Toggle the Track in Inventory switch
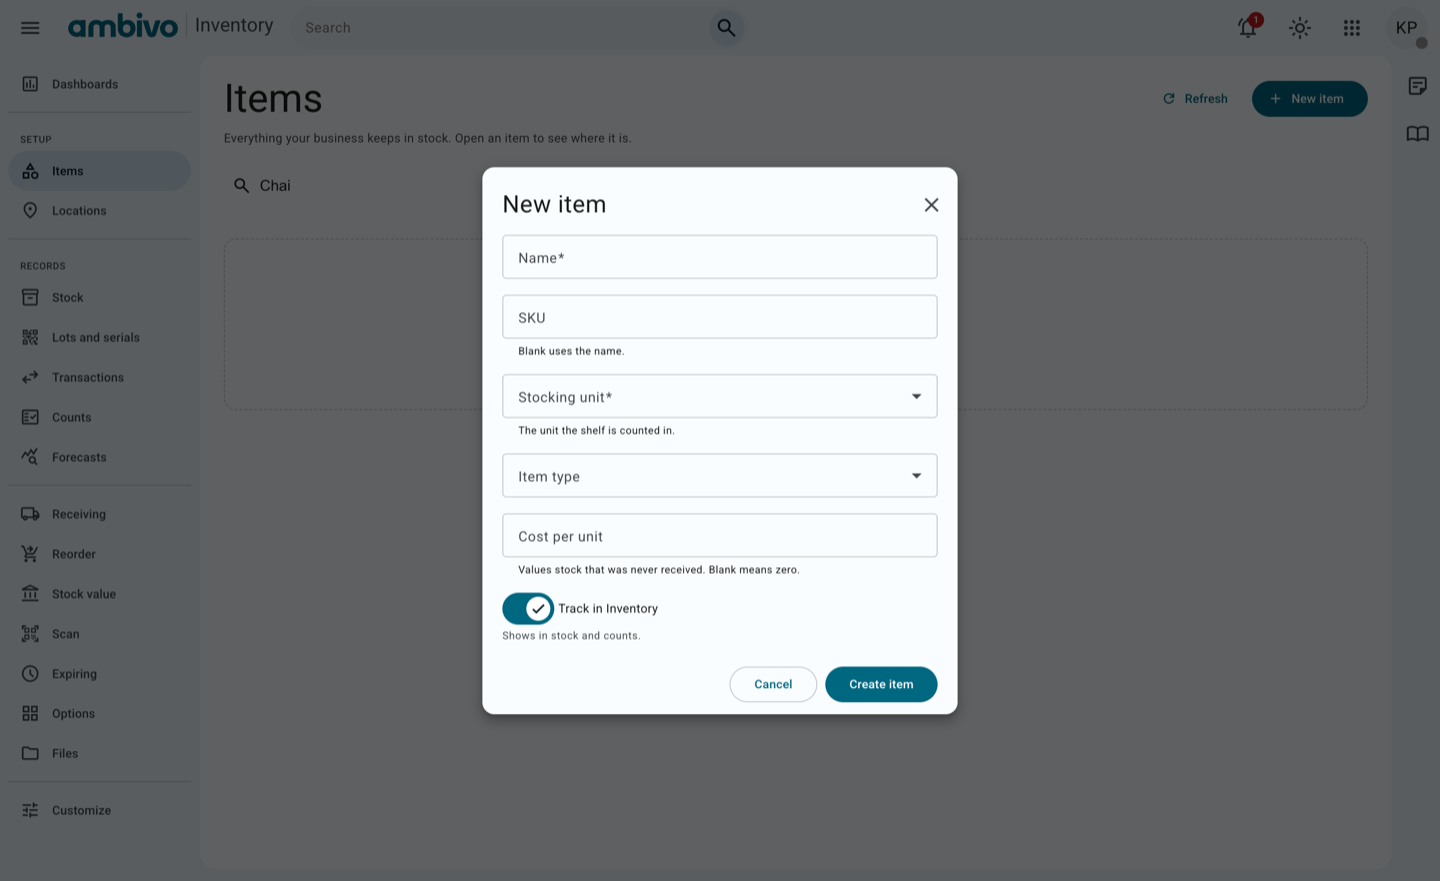Screen dimensions: 1440x881 click(x=528, y=608)
